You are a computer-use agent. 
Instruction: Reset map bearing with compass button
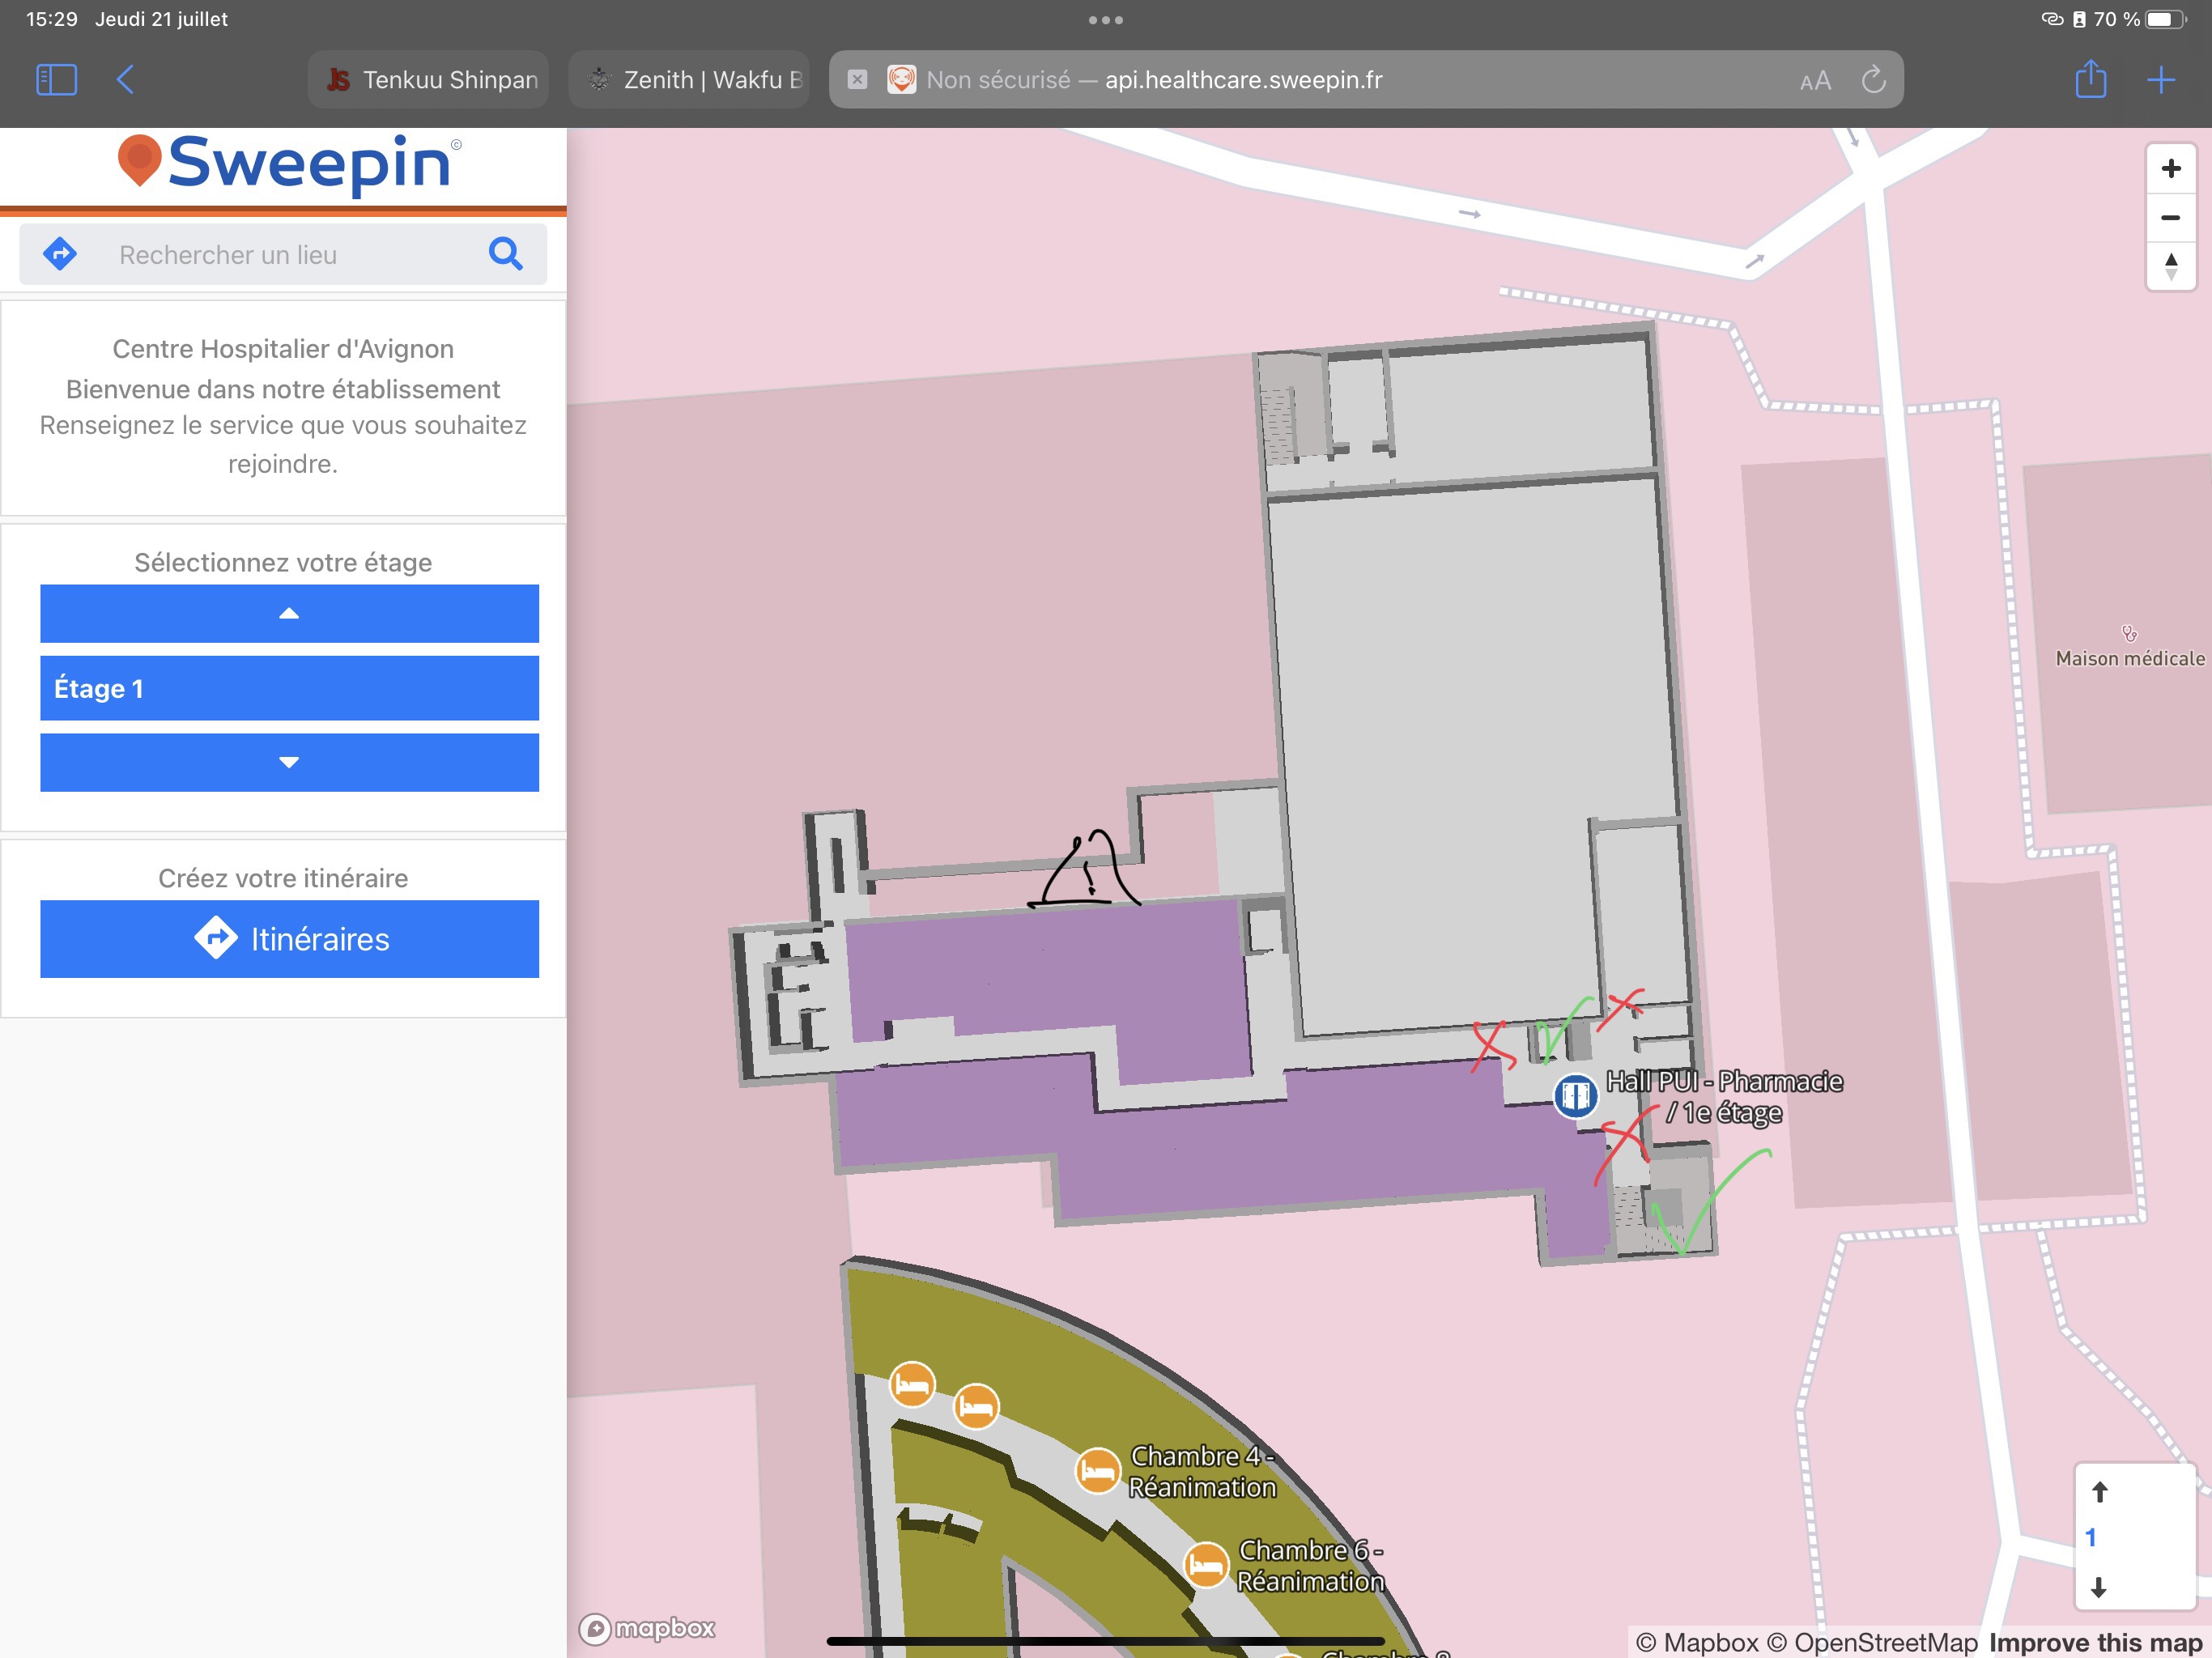[x=2170, y=266]
